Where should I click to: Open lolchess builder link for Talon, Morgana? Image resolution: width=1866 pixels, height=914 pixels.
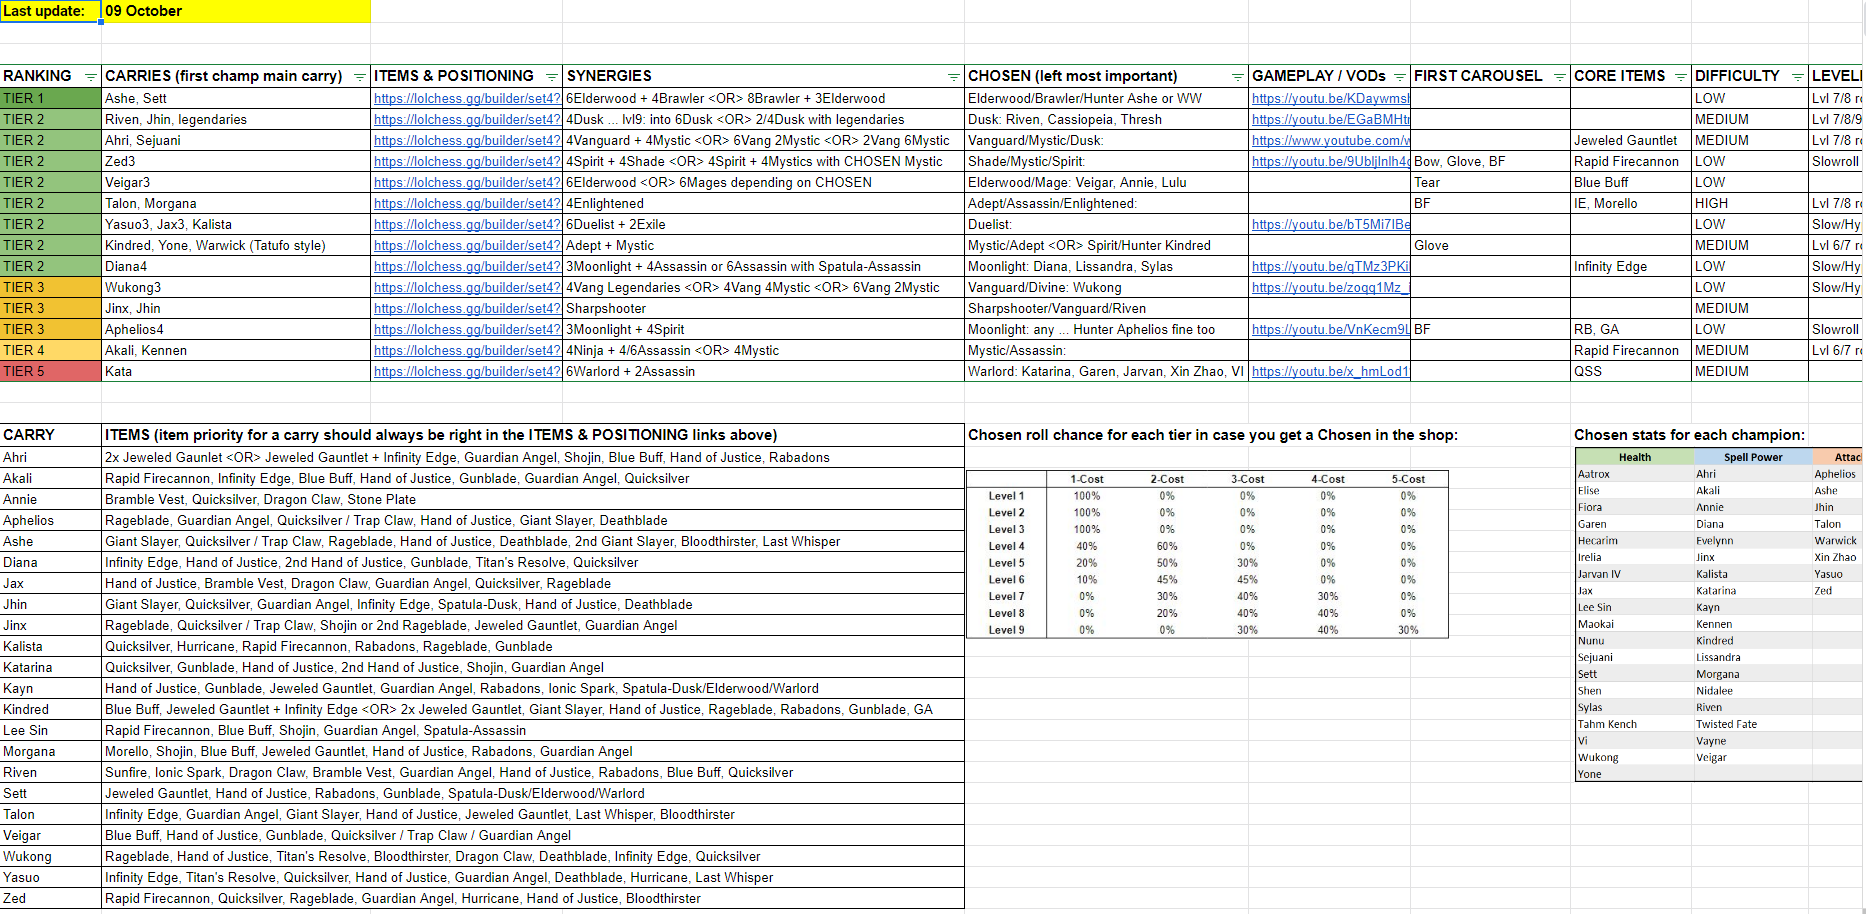[x=467, y=203]
